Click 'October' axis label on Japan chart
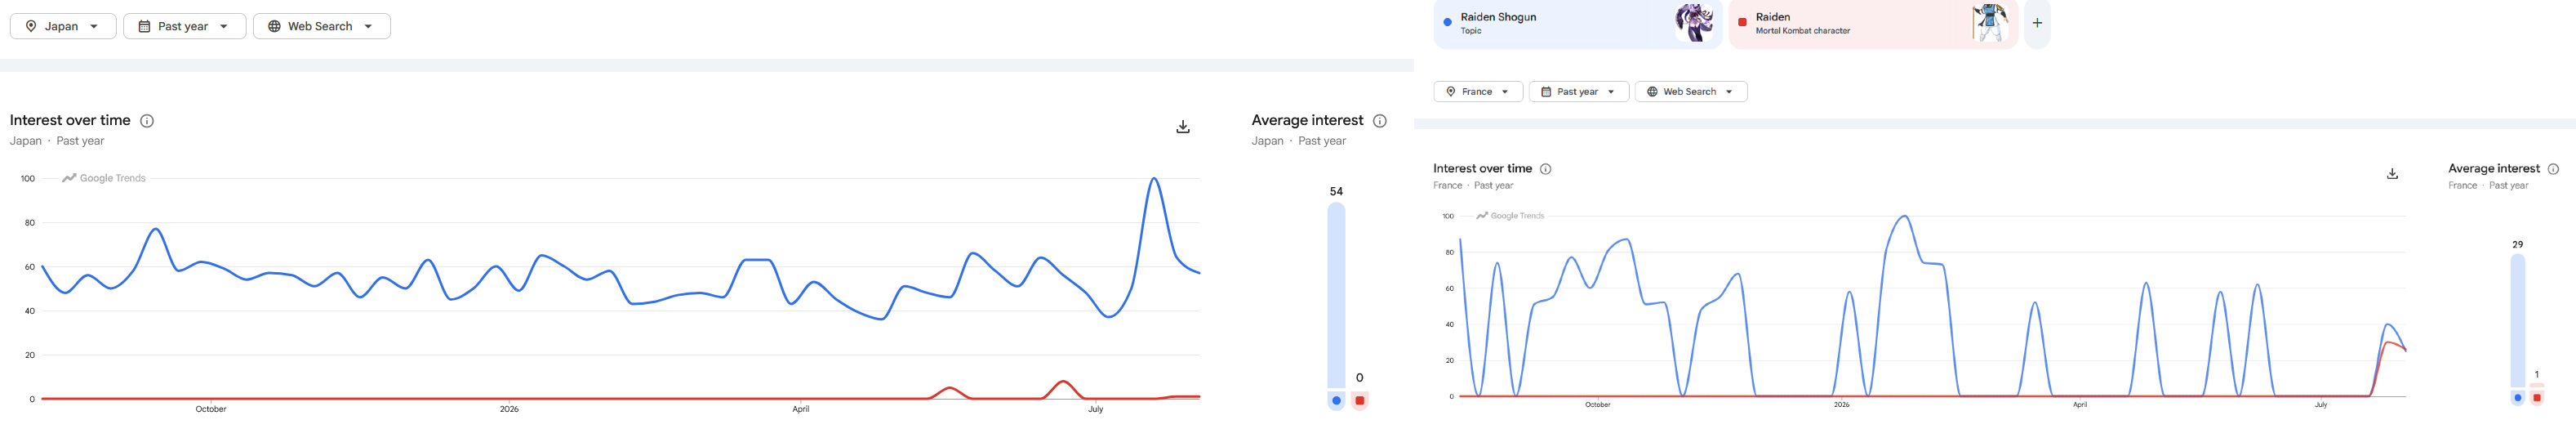The height and width of the screenshot is (429, 2576). pos(211,409)
